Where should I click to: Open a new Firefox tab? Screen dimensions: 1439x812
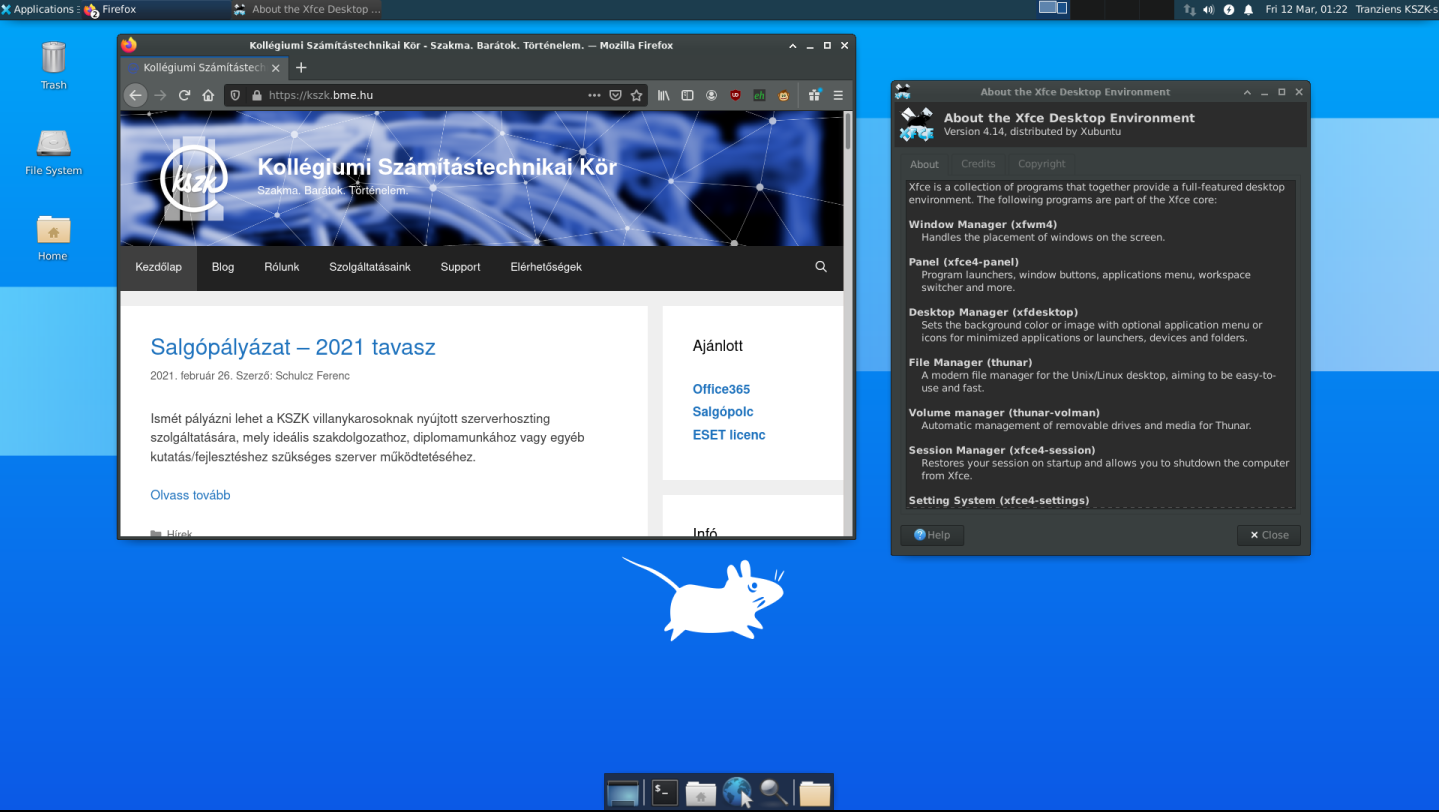tap(301, 67)
